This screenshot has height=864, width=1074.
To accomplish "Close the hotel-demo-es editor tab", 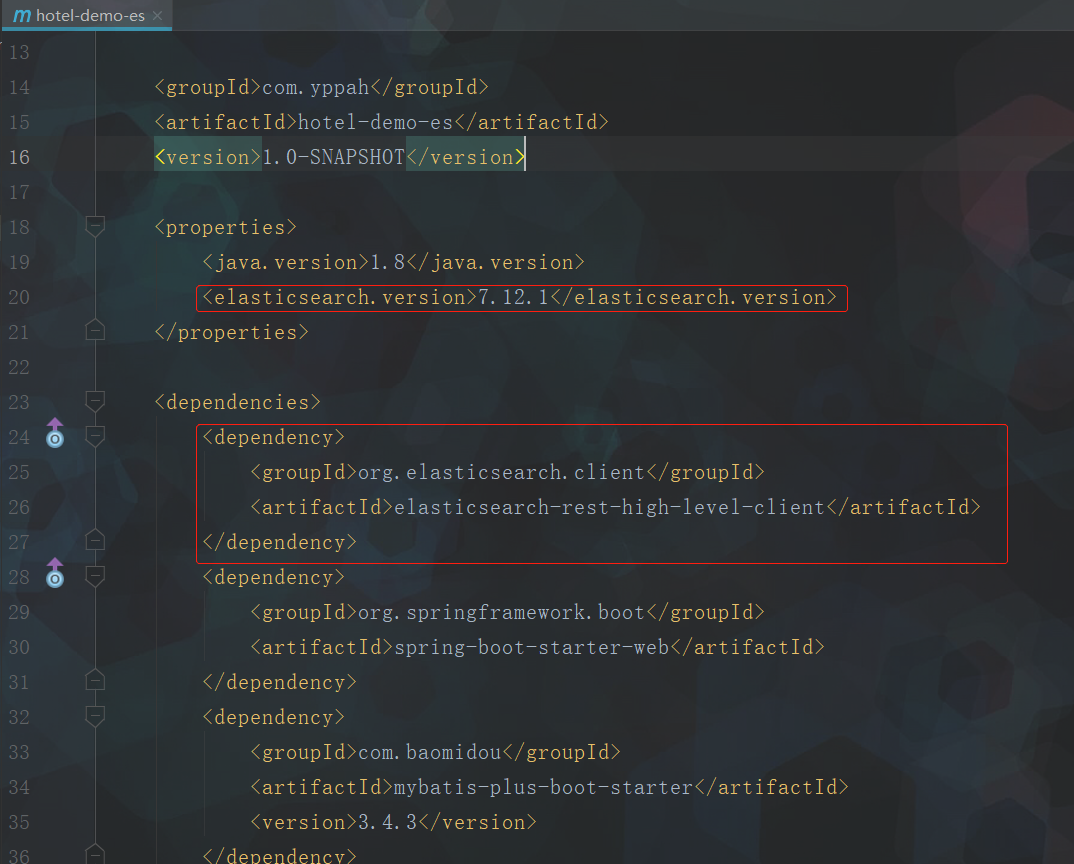I will coord(158,16).
